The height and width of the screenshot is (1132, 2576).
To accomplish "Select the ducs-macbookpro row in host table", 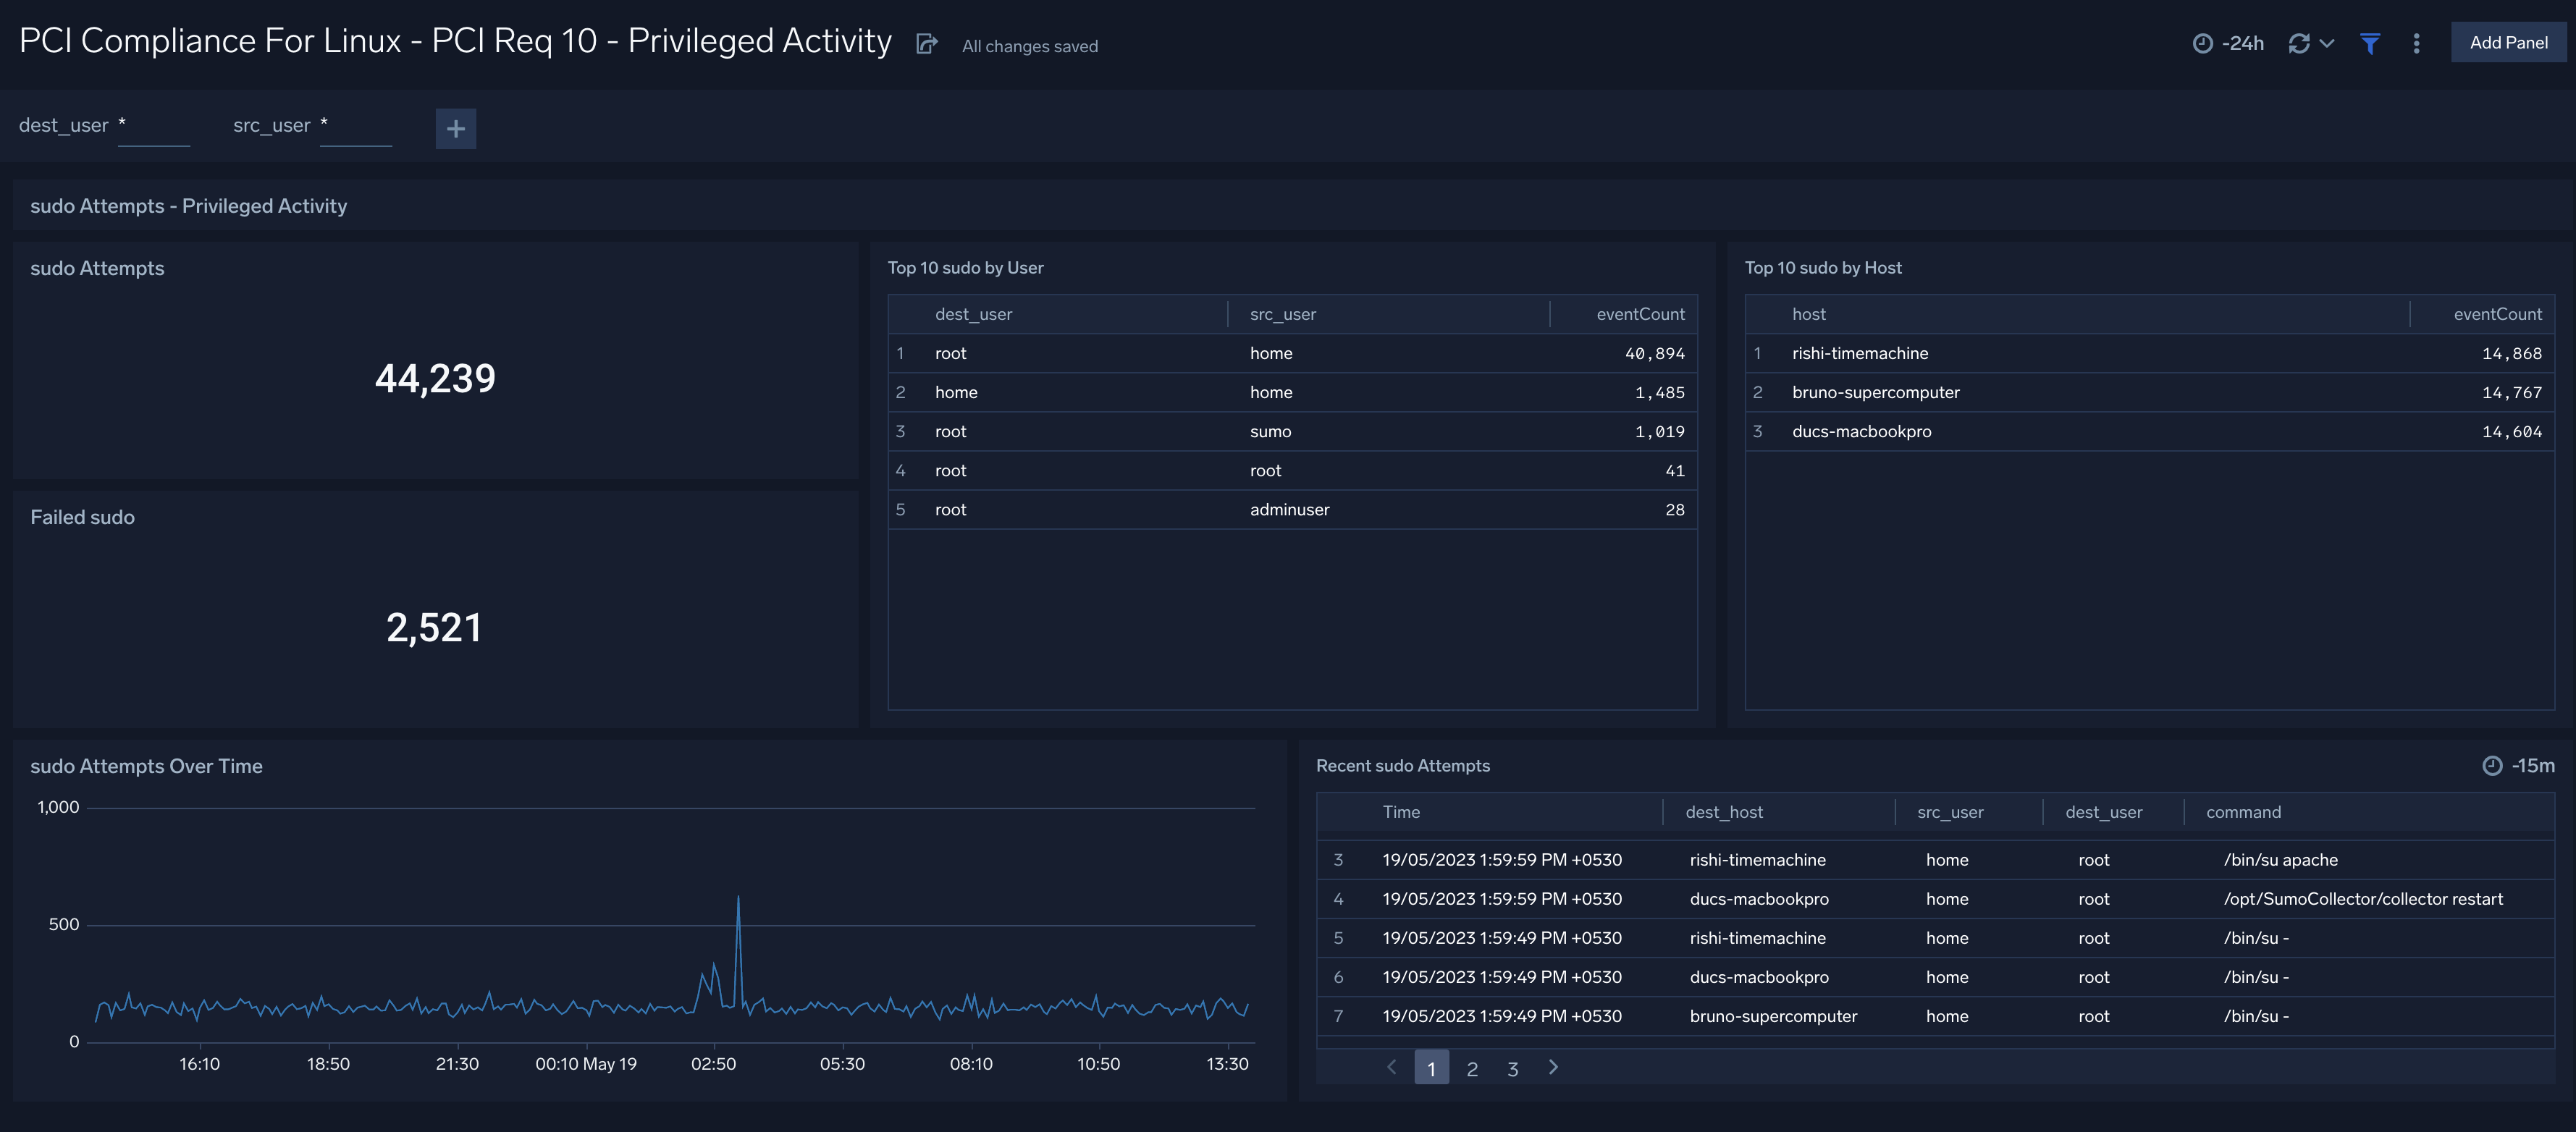I will click(x=2150, y=431).
